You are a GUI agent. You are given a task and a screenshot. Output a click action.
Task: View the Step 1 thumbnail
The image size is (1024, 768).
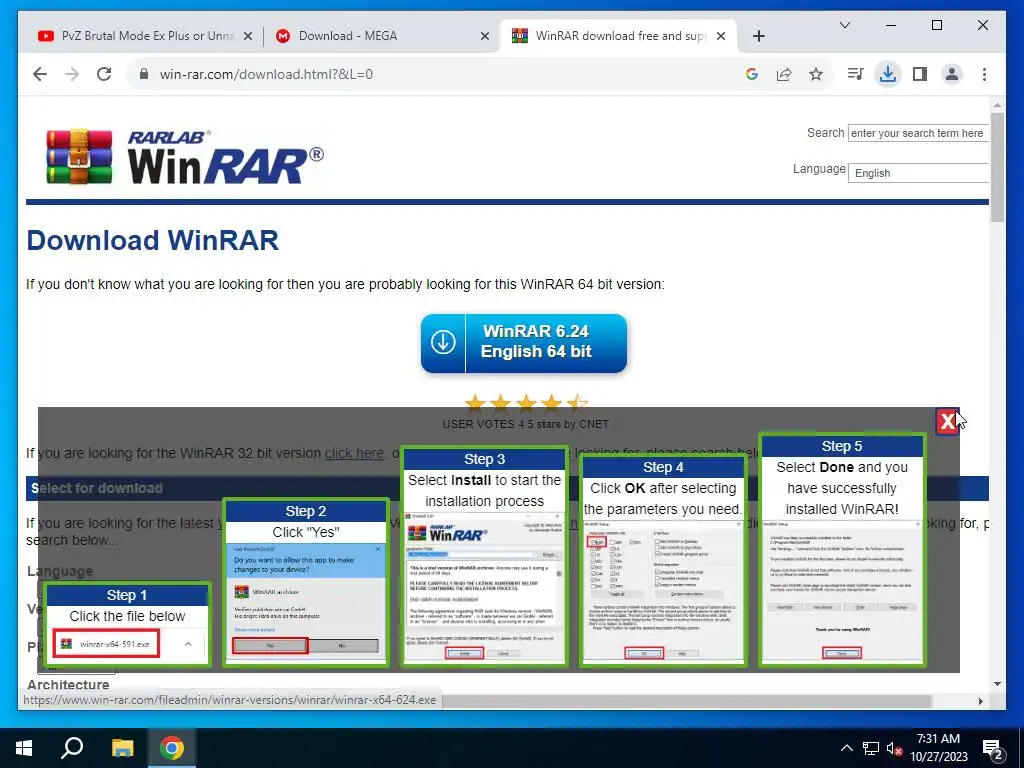point(127,624)
